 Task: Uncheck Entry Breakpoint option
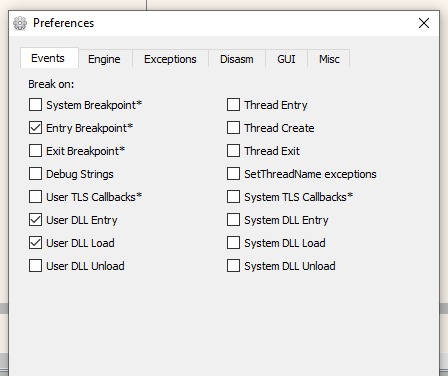tap(35, 128)
